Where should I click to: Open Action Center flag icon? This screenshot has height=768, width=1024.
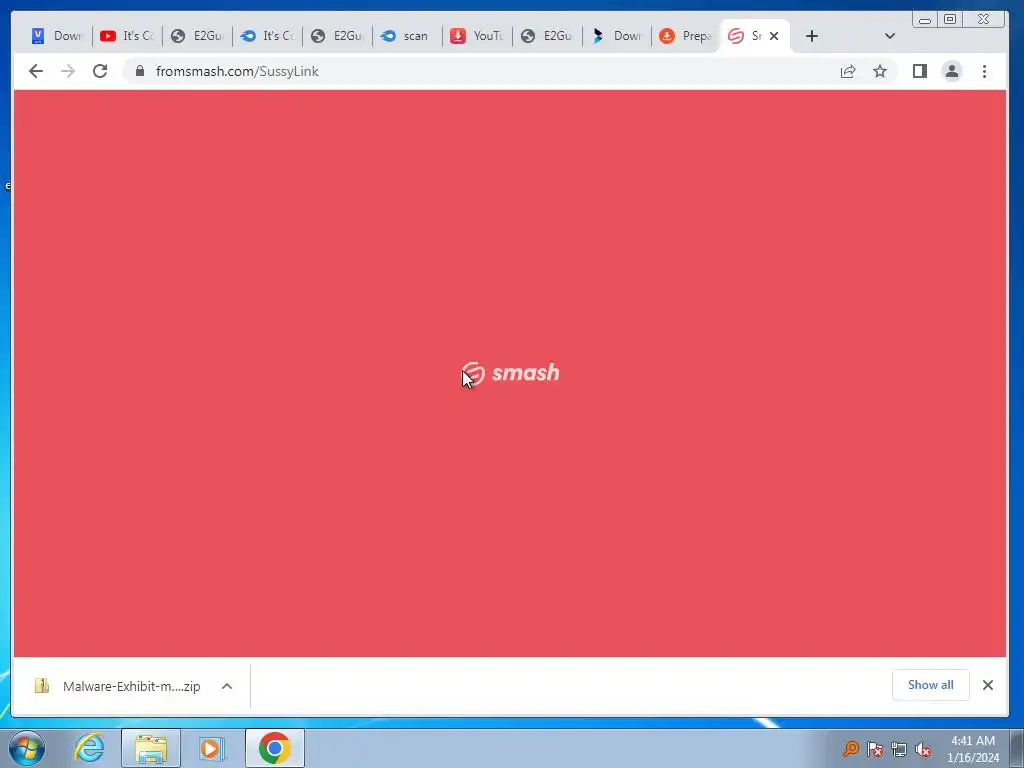[875, 748]
